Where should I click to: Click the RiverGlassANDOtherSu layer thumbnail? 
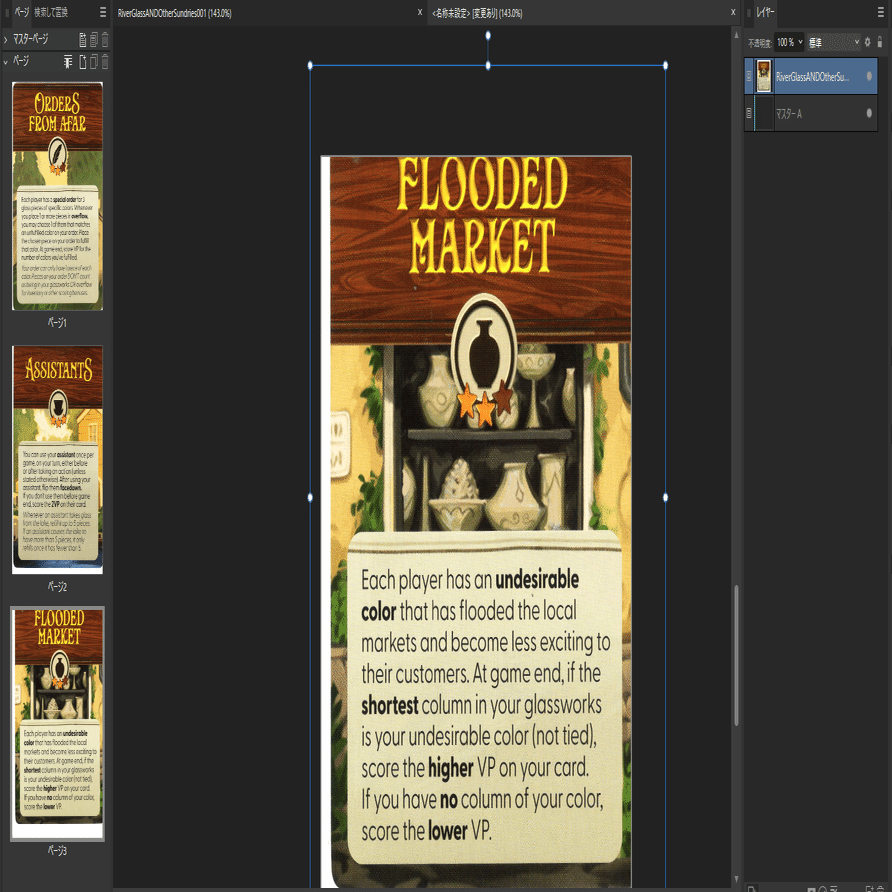(763, 76)
